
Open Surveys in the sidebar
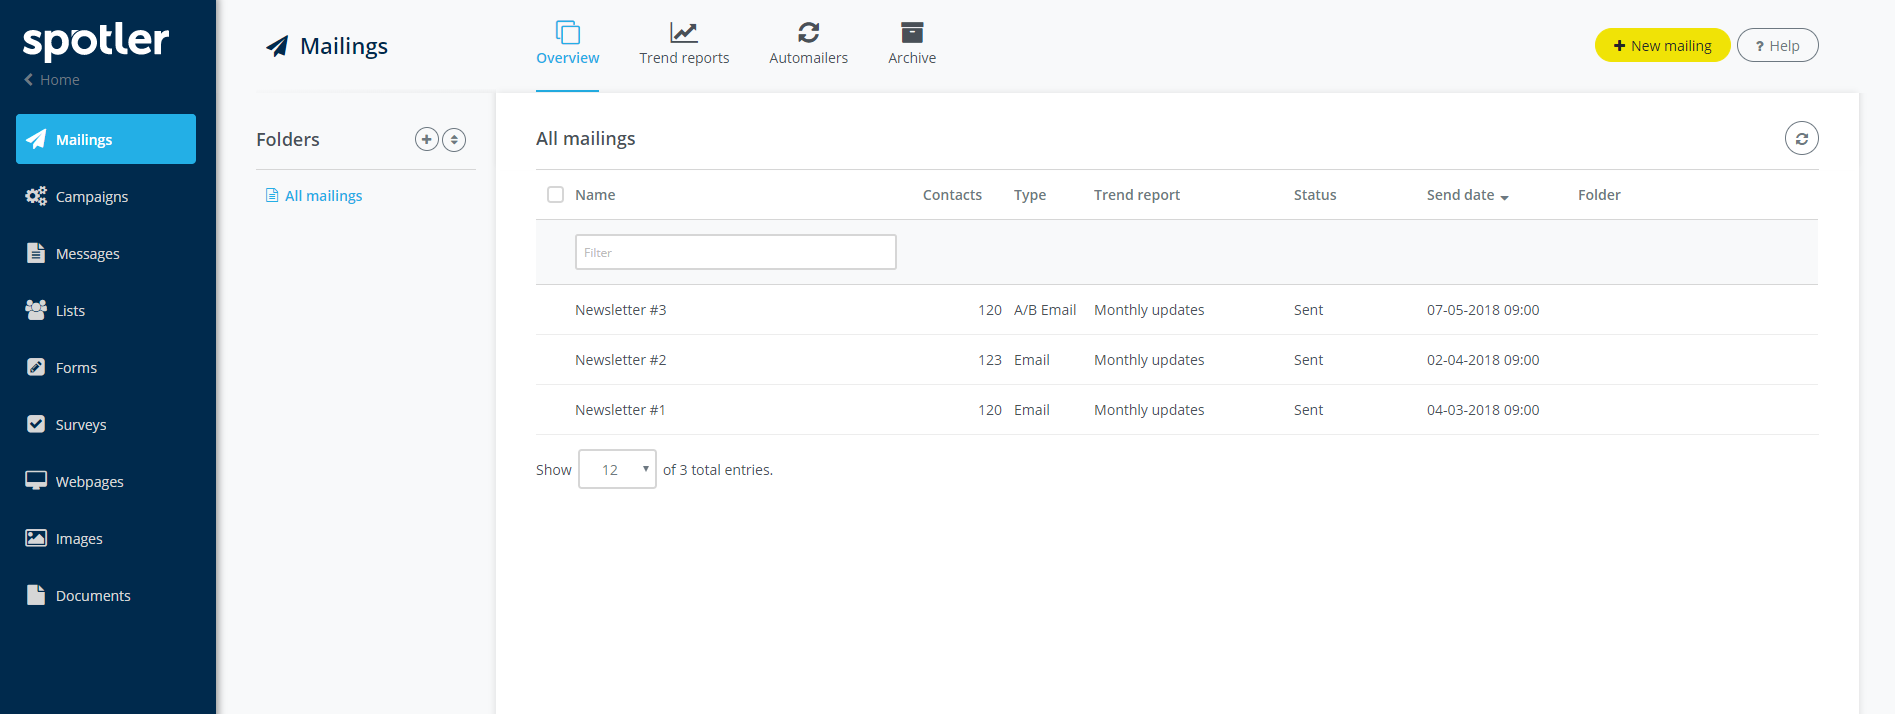click(x=80, y=425)
